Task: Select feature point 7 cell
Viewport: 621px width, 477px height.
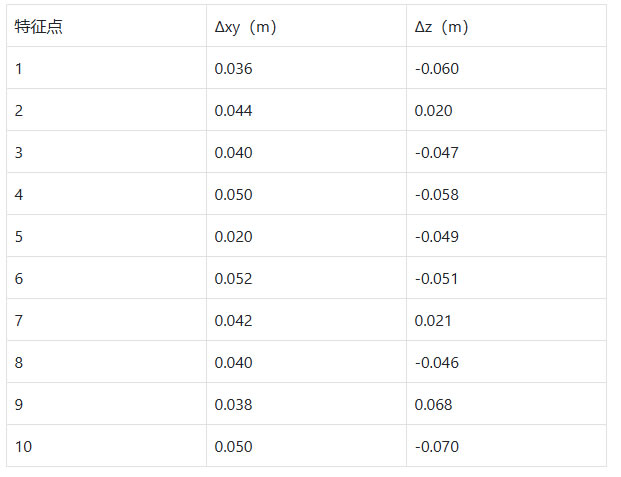Action: click(x=19, y=321)
